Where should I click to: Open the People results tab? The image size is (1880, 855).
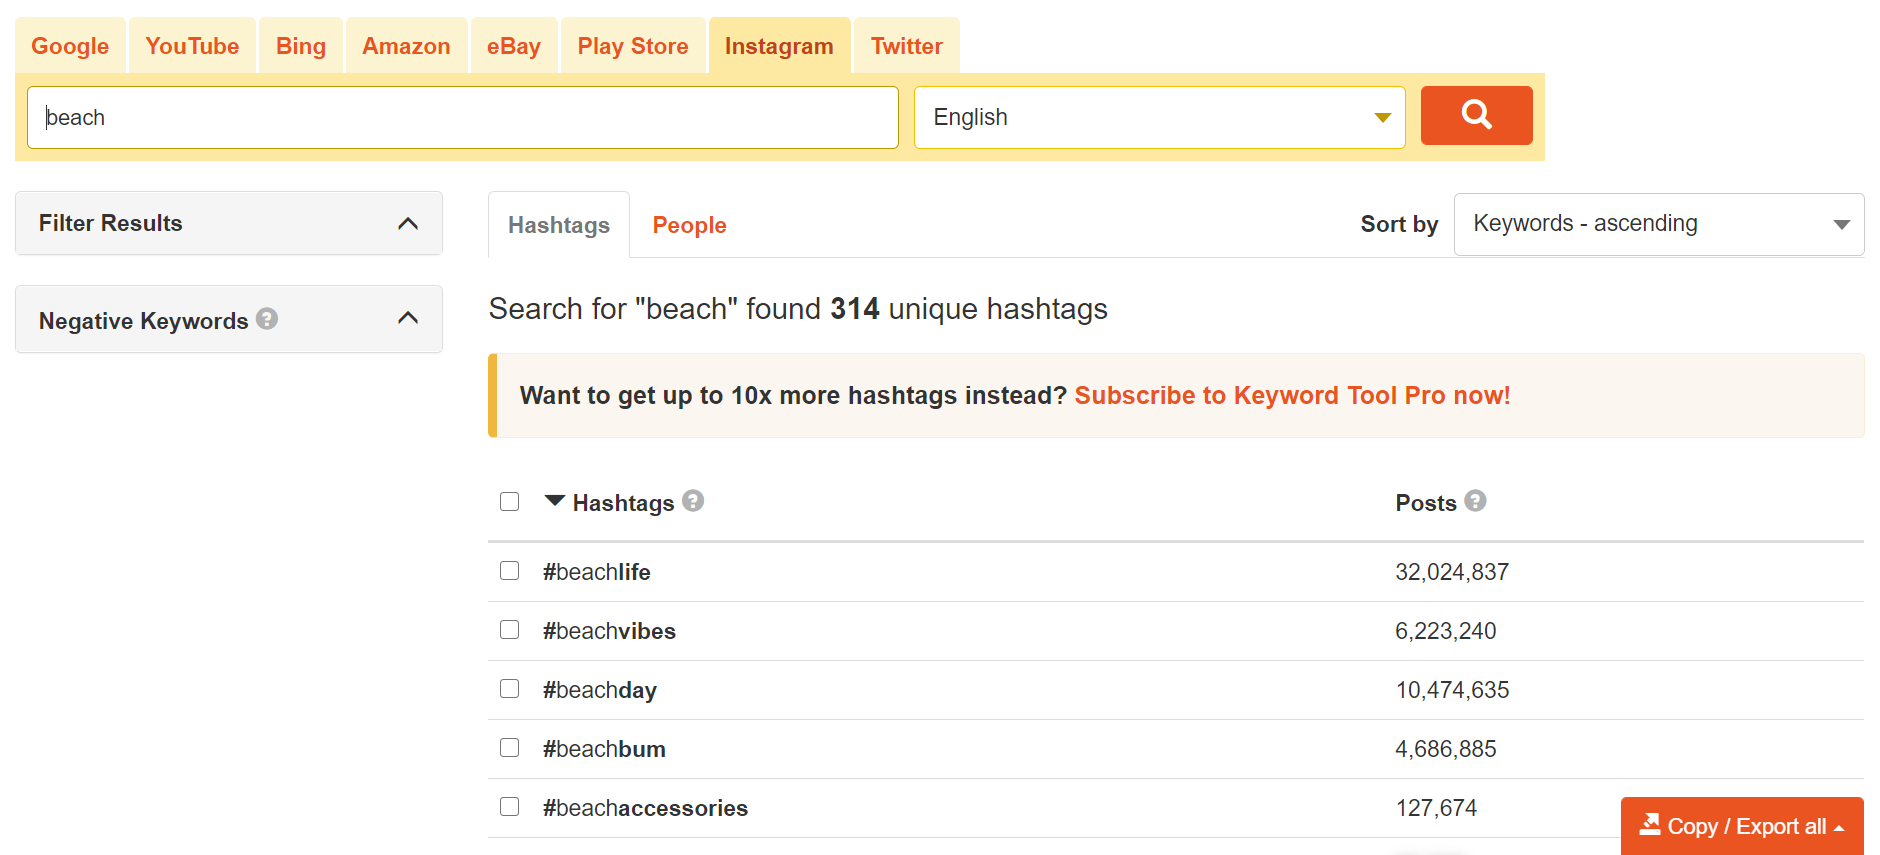689,225
